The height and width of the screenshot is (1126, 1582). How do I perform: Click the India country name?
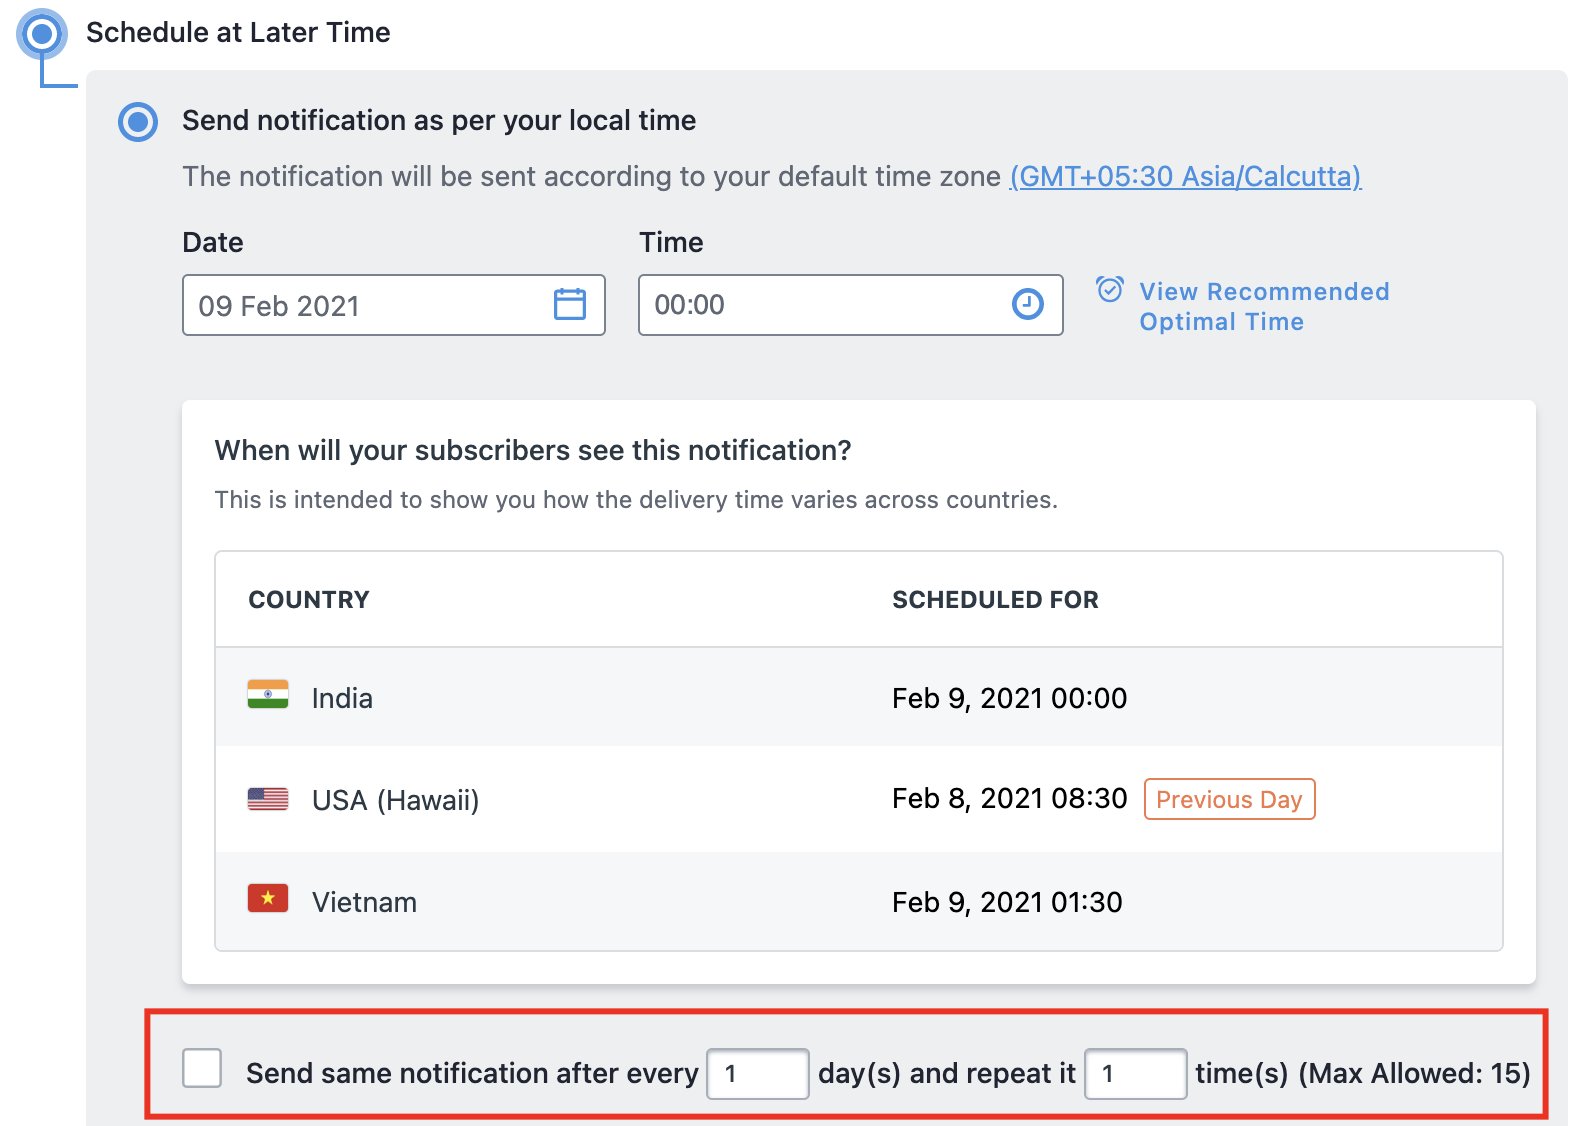(342, 698)
